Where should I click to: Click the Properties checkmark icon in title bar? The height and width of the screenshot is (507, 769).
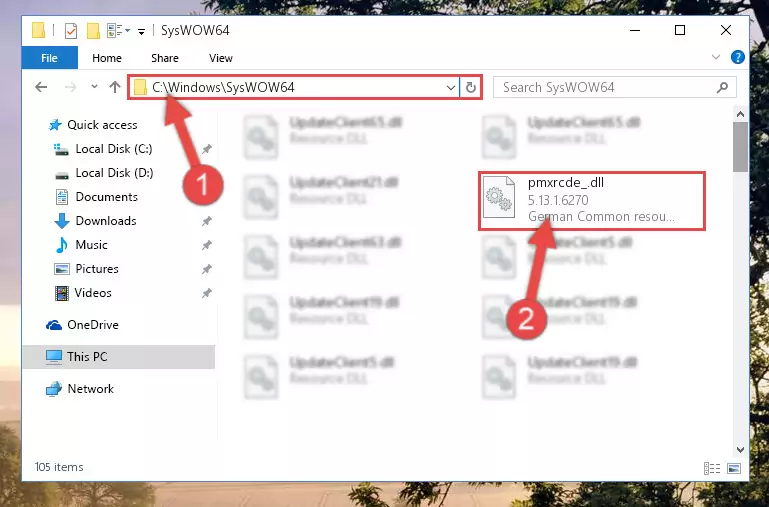pyautogui.click(x=71, y=31)
